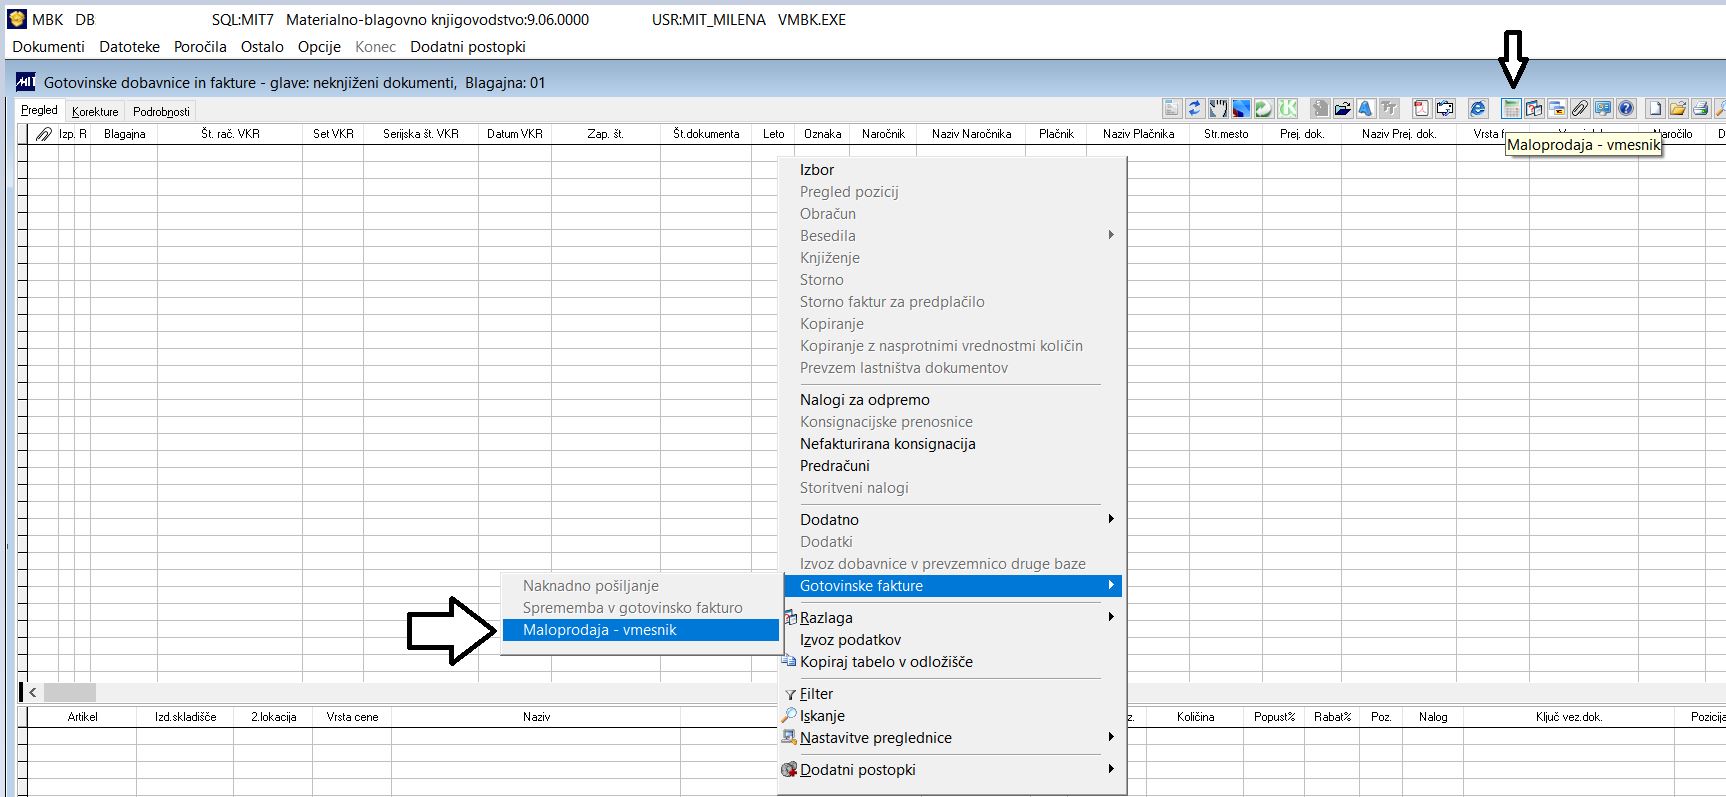Click the paperclip column header icon in the table
The width and height of the screenshot is (1726, 797).
click(43, 133)
